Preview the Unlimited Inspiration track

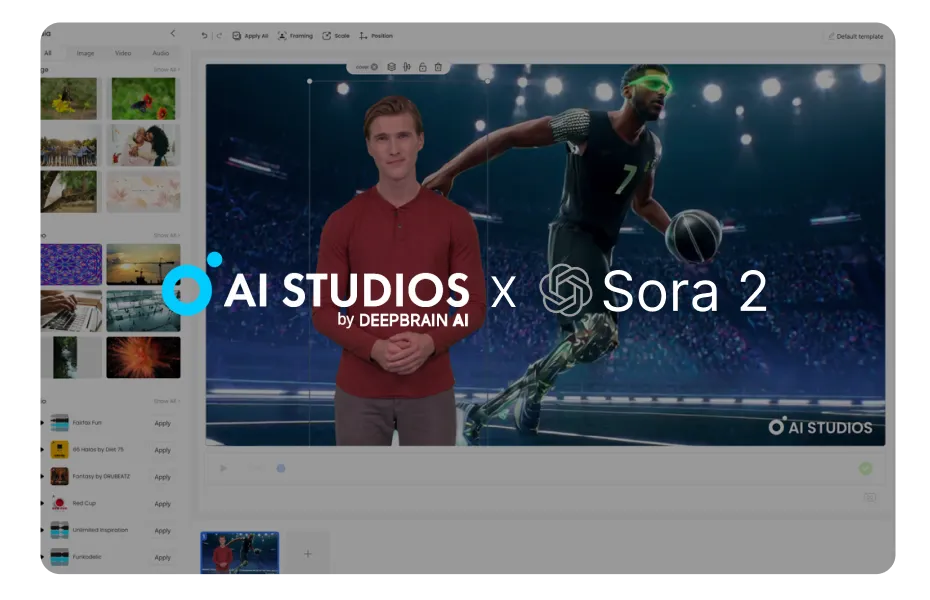pyautogui.click(x=43, y=530)
